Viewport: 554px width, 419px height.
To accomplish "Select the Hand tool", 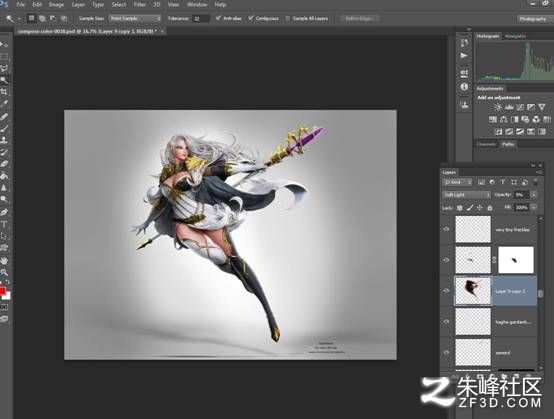I will pyautogui.click(x=4, y=261).
